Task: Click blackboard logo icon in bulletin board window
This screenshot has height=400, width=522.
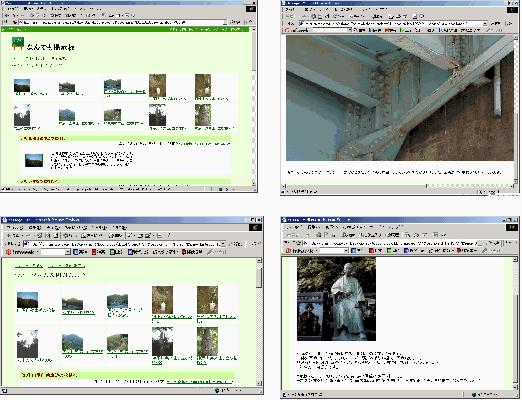Action: click(18, 43)
